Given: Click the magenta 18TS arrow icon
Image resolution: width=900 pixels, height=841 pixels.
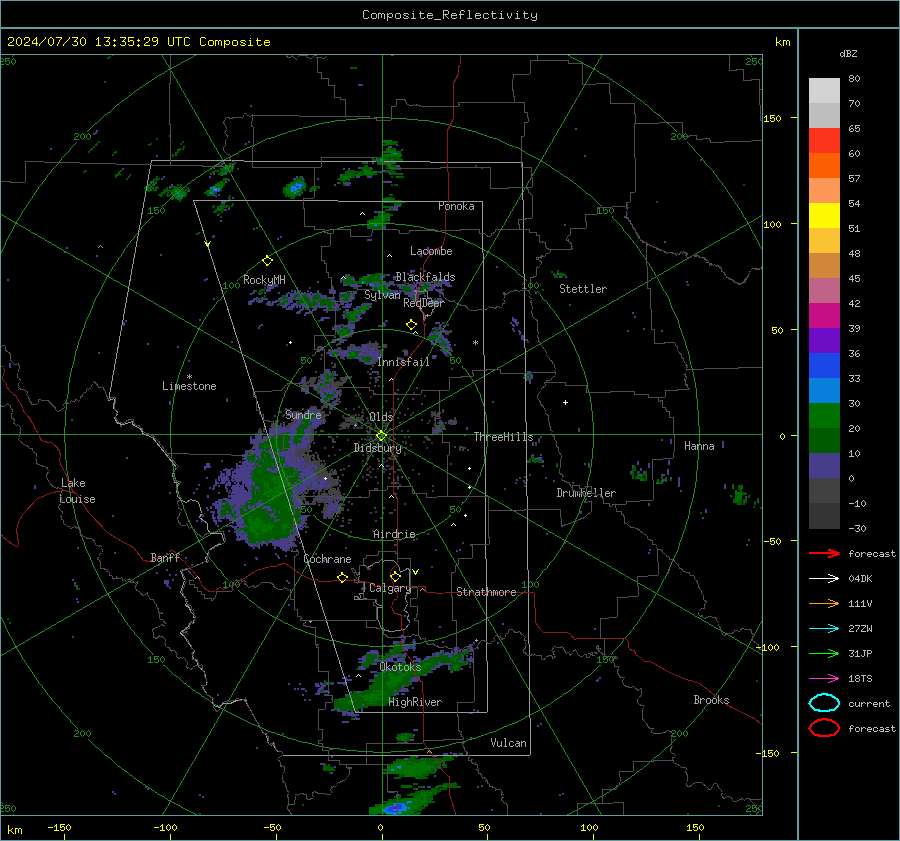Looking at the screenshot, I should tap(824, 679).
